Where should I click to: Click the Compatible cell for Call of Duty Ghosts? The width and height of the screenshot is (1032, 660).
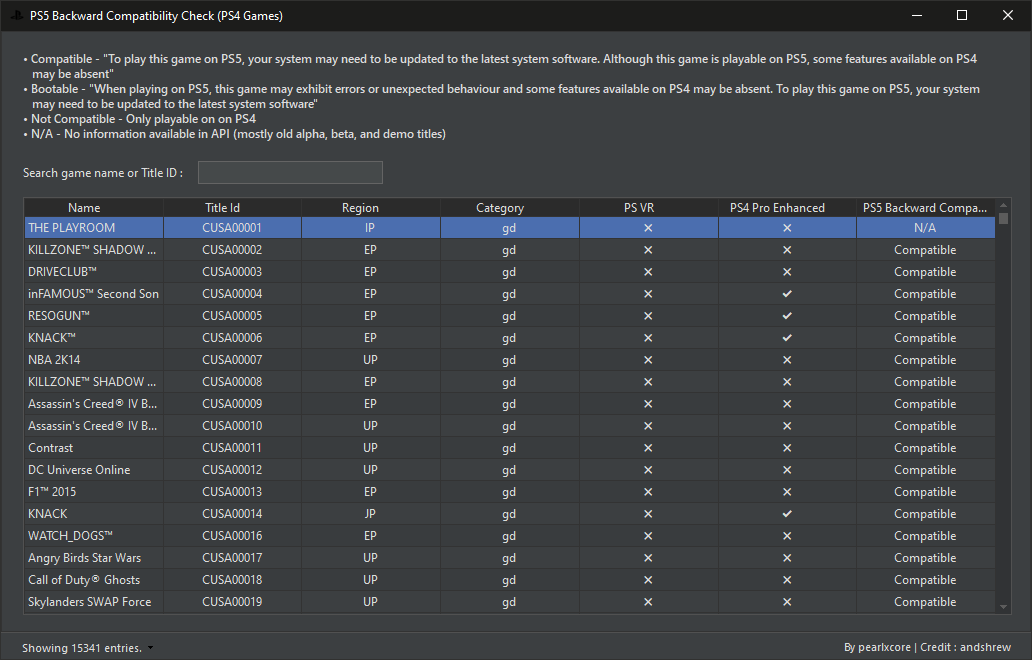click(x=925, y=580)
